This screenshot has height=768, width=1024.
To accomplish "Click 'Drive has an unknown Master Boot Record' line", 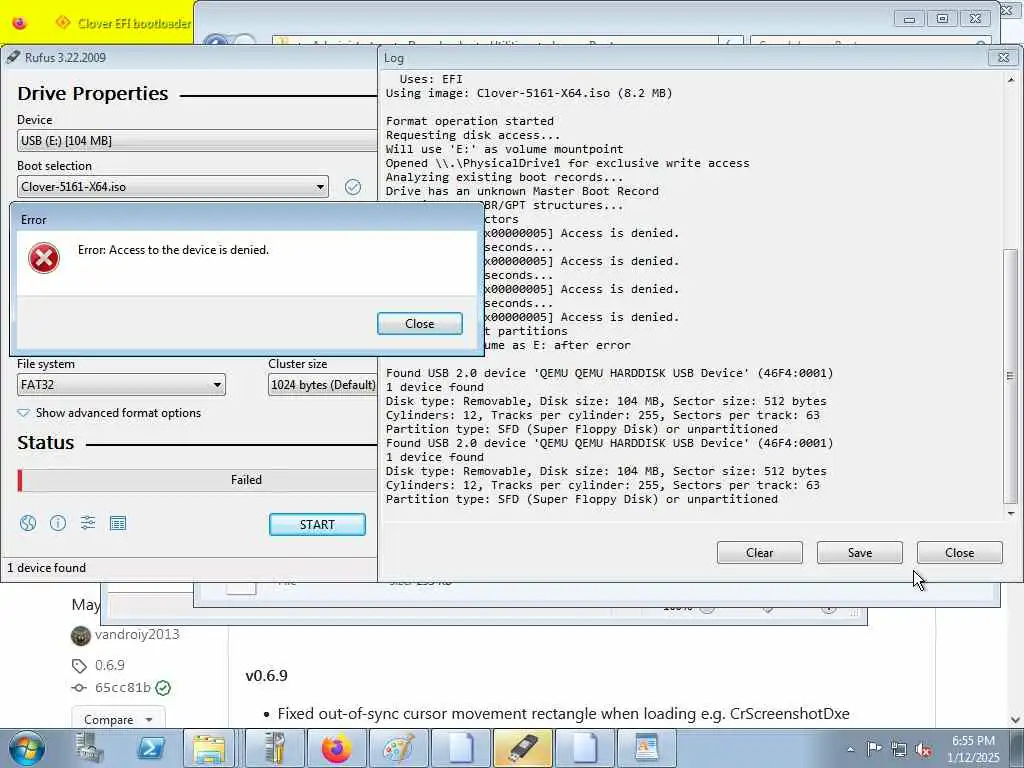I will [522, 191].
